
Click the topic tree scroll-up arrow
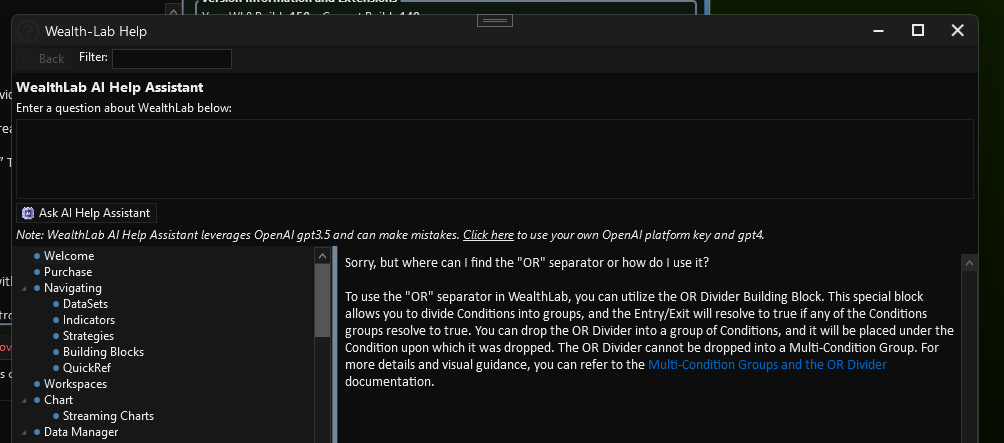[x=323, y=256]
